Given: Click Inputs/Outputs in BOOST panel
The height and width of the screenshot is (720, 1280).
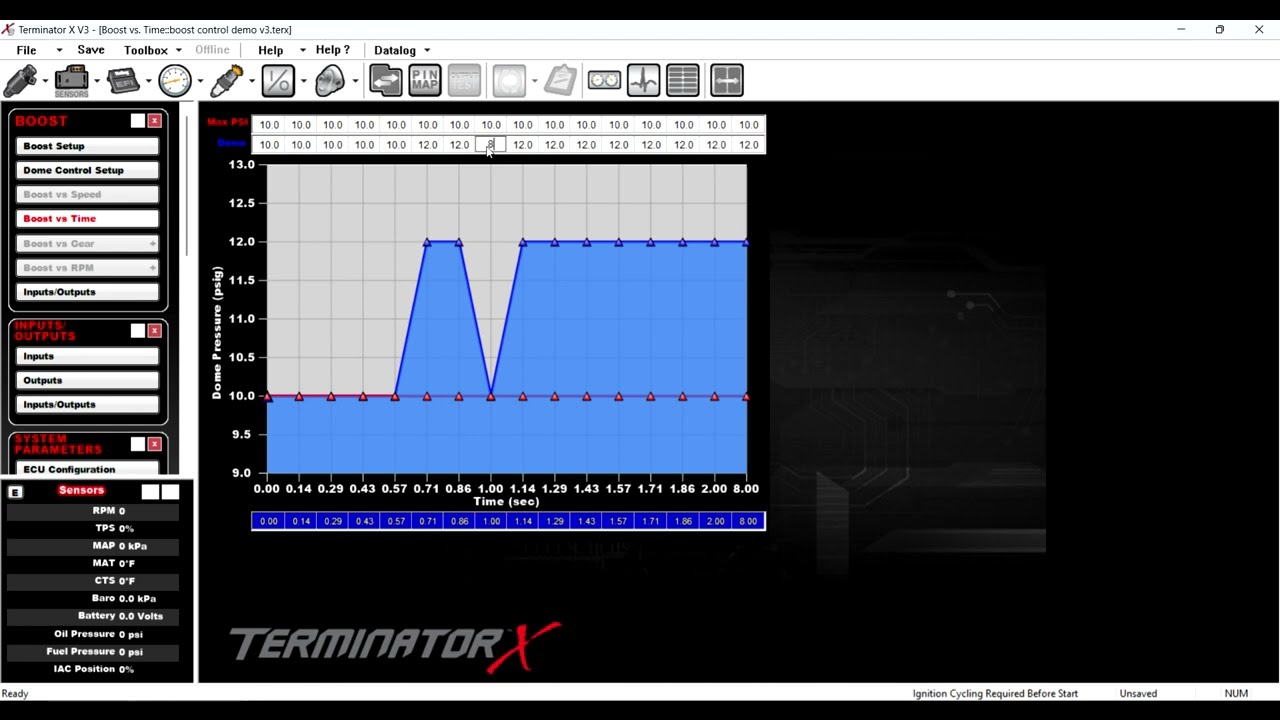Looking at the screenshot, I should [x=88, y=292].
